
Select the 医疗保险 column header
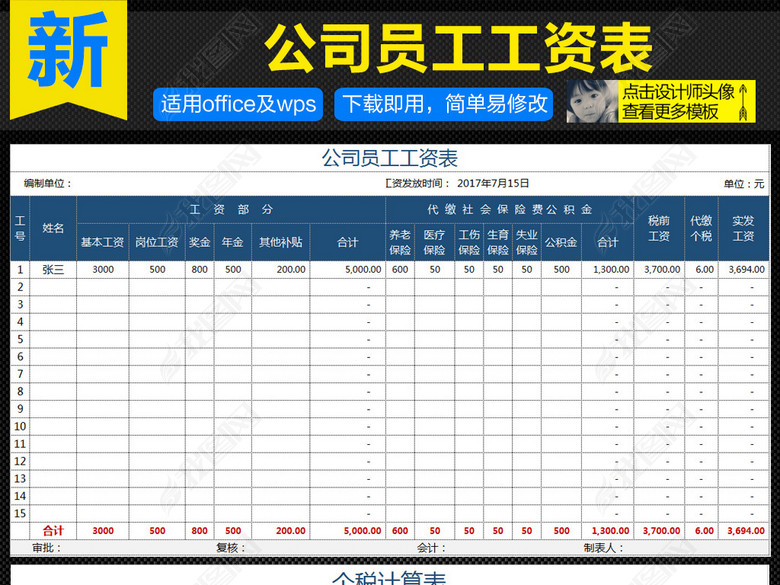(434, 242)
